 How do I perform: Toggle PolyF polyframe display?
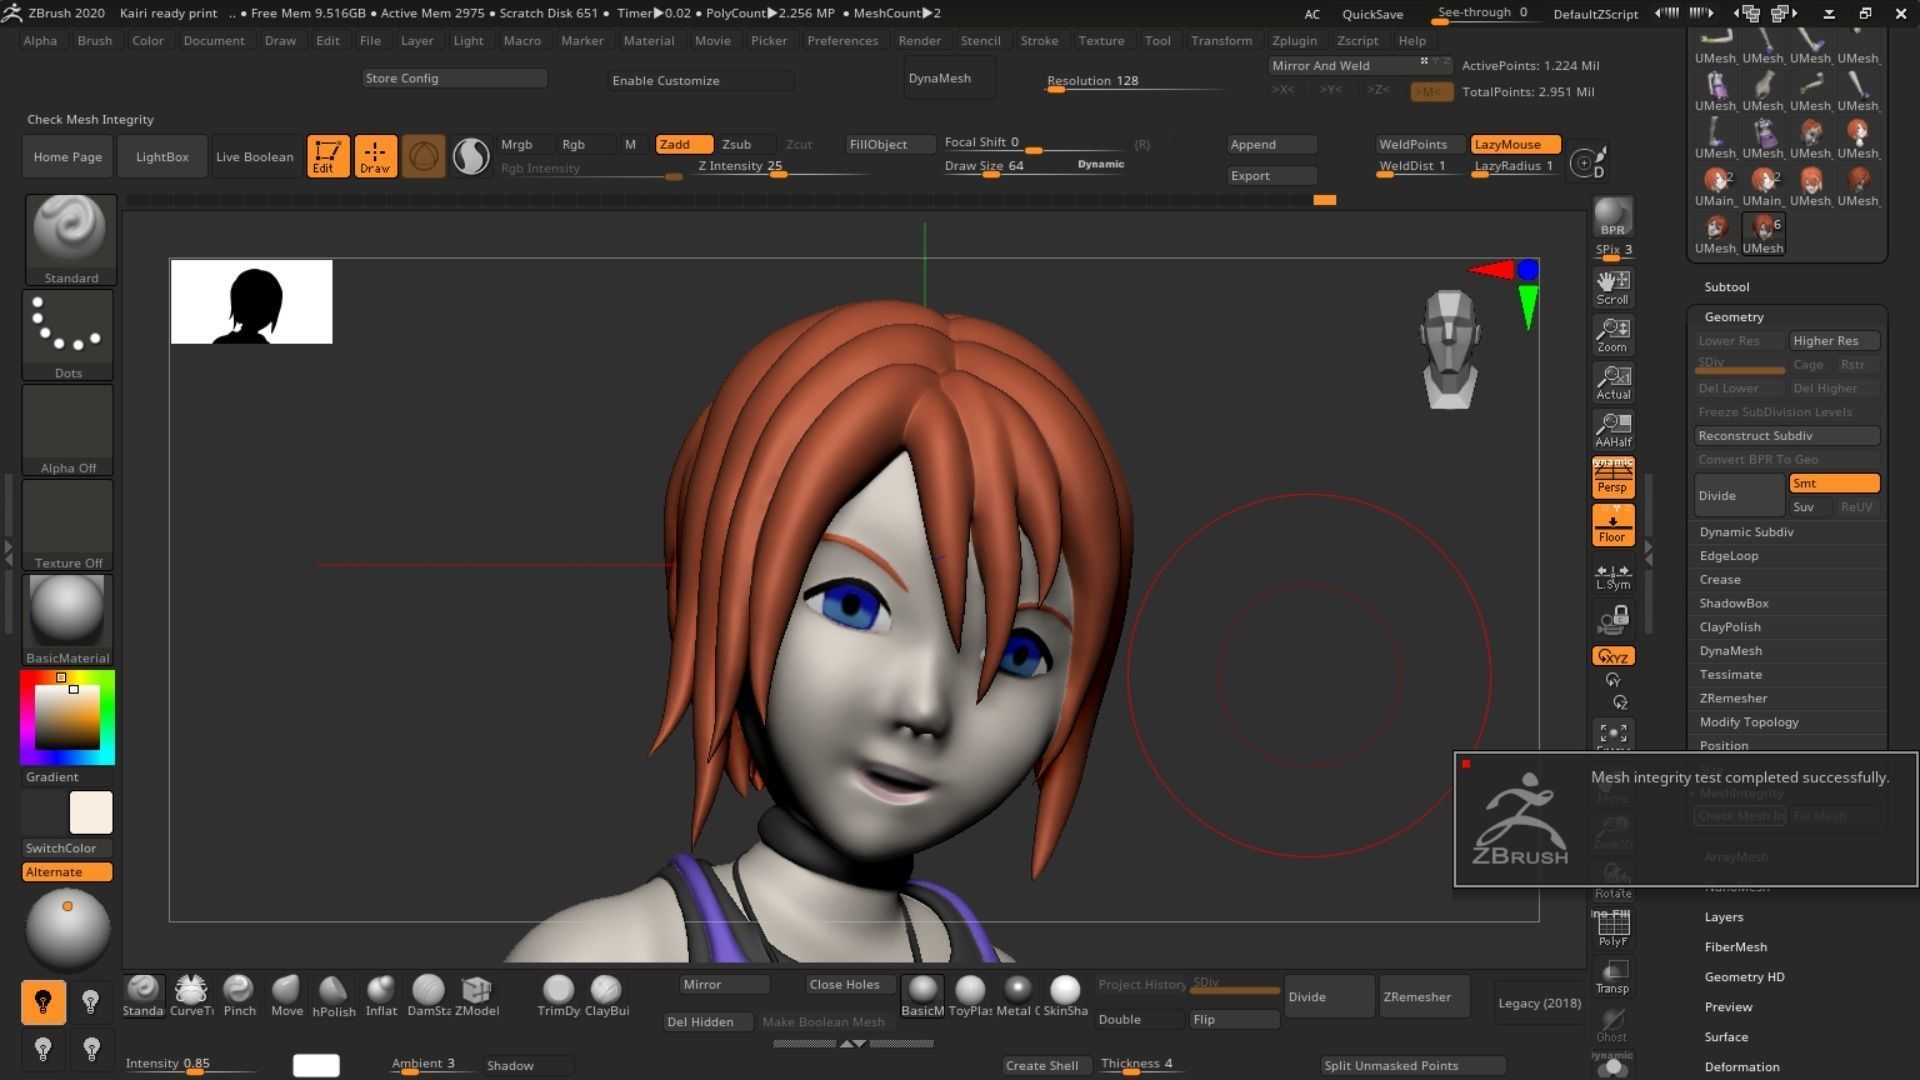(1613, 930)
